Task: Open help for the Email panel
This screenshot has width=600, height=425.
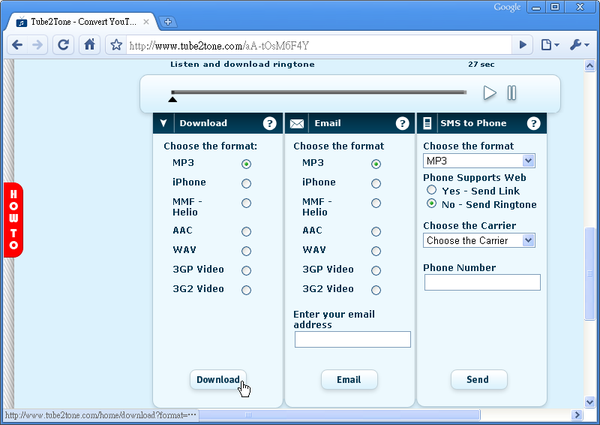Action: pos(402,123)
